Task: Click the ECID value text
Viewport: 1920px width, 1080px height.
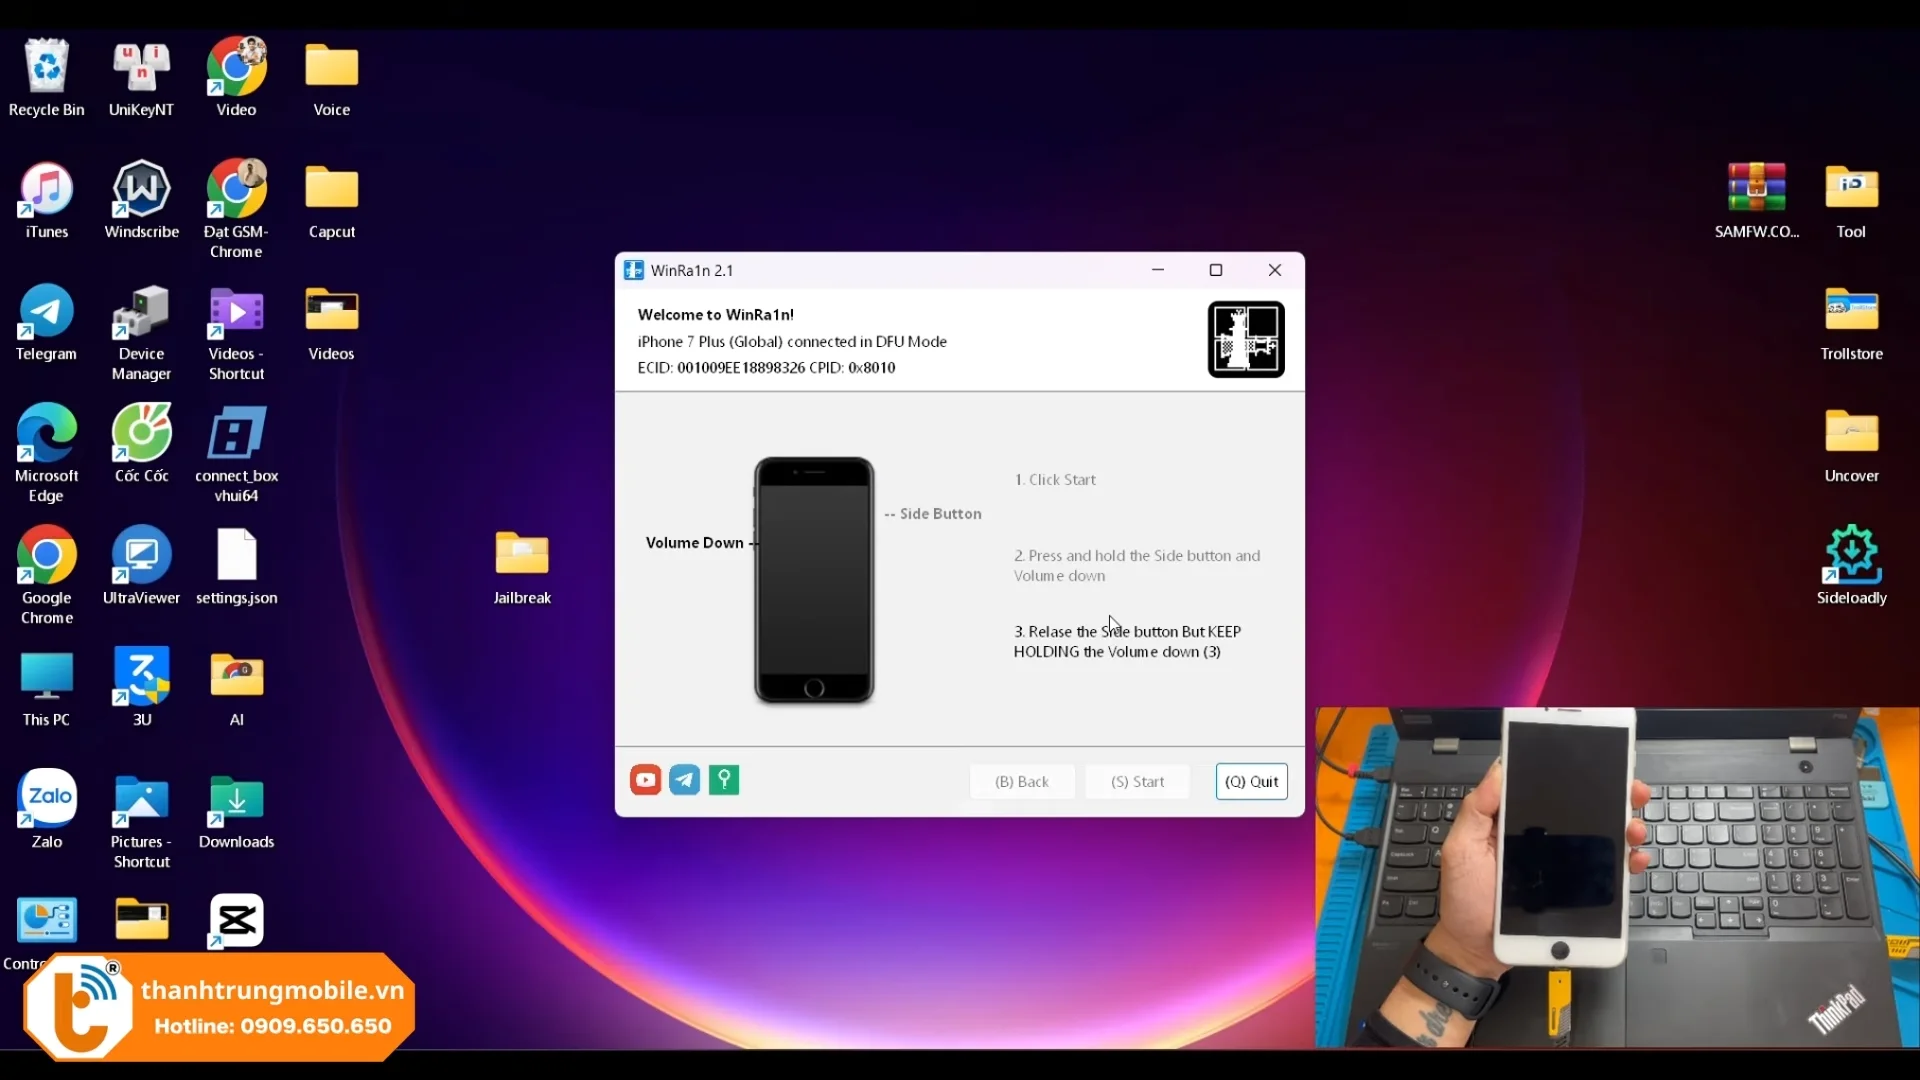Action: pyautogui.click(x=741, y=367)
